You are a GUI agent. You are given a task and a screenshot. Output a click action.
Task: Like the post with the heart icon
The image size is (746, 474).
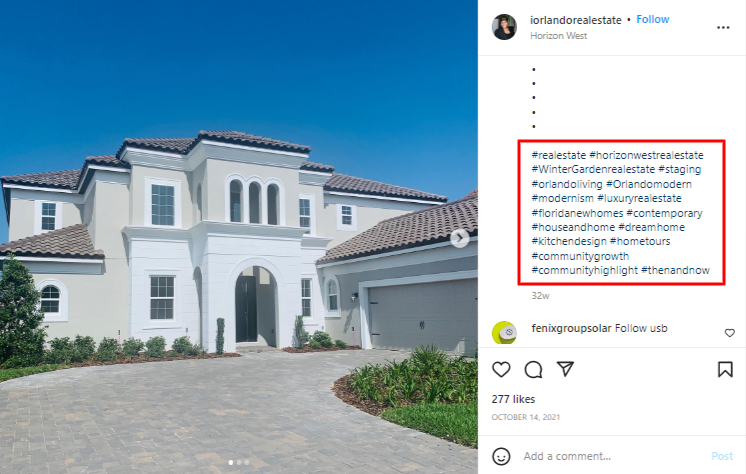(x=501, y=369)
